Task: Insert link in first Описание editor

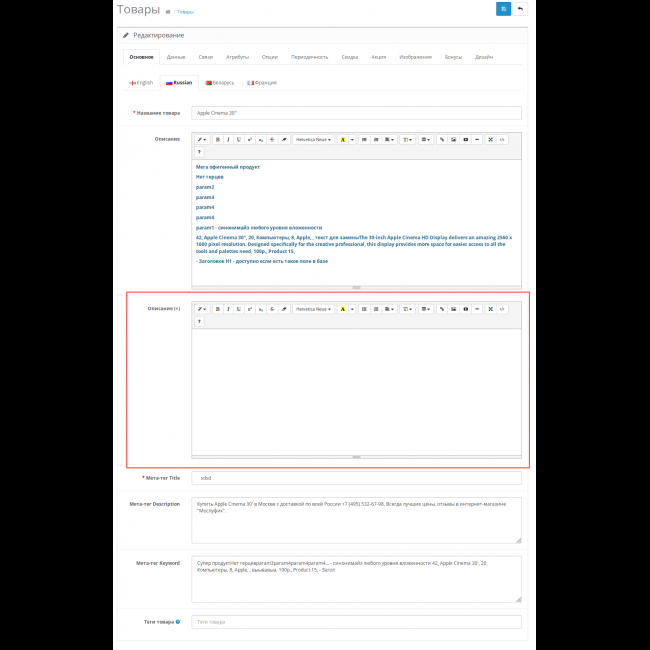Action: pos(441,140)
